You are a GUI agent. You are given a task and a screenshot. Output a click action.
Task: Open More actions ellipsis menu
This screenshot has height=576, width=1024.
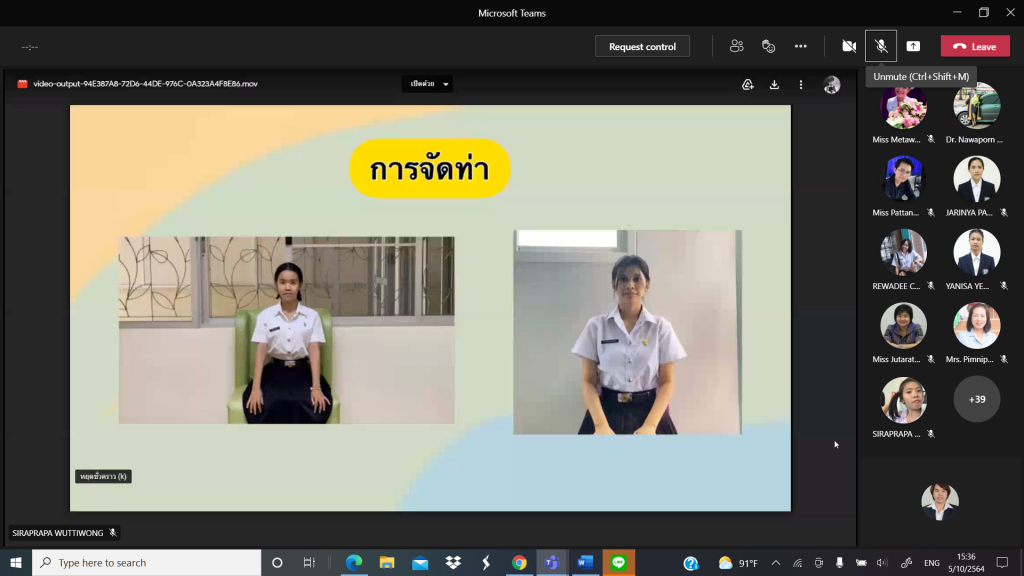click(x=801, y=46)
